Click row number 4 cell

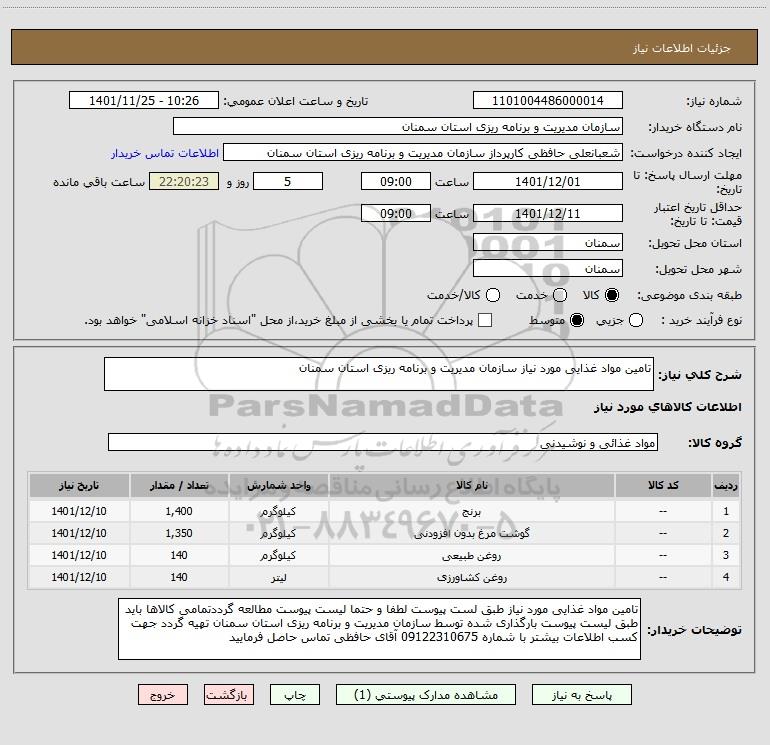726,578
